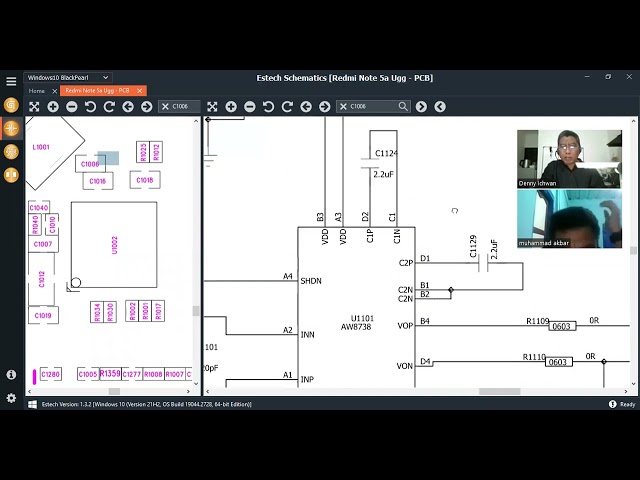Go forward in schematic navigation

[324, 107]
